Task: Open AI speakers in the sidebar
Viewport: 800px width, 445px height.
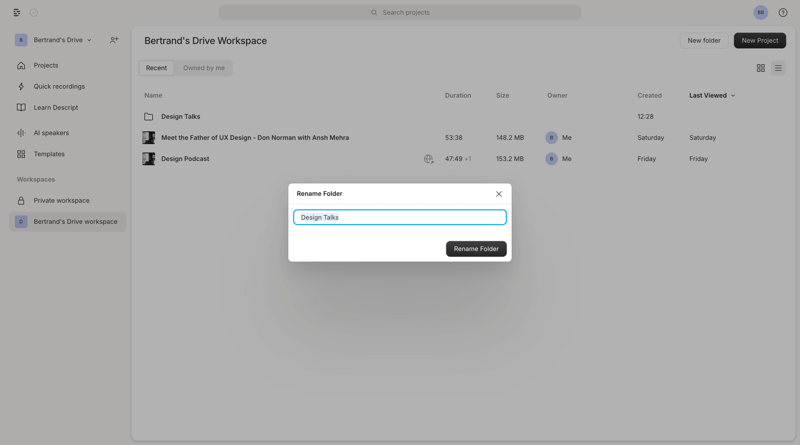Action: pos(51,133)
